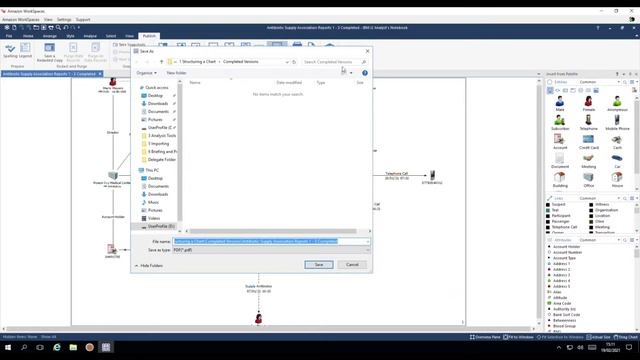Open the view options dropdown arrow

click(351, 73)
